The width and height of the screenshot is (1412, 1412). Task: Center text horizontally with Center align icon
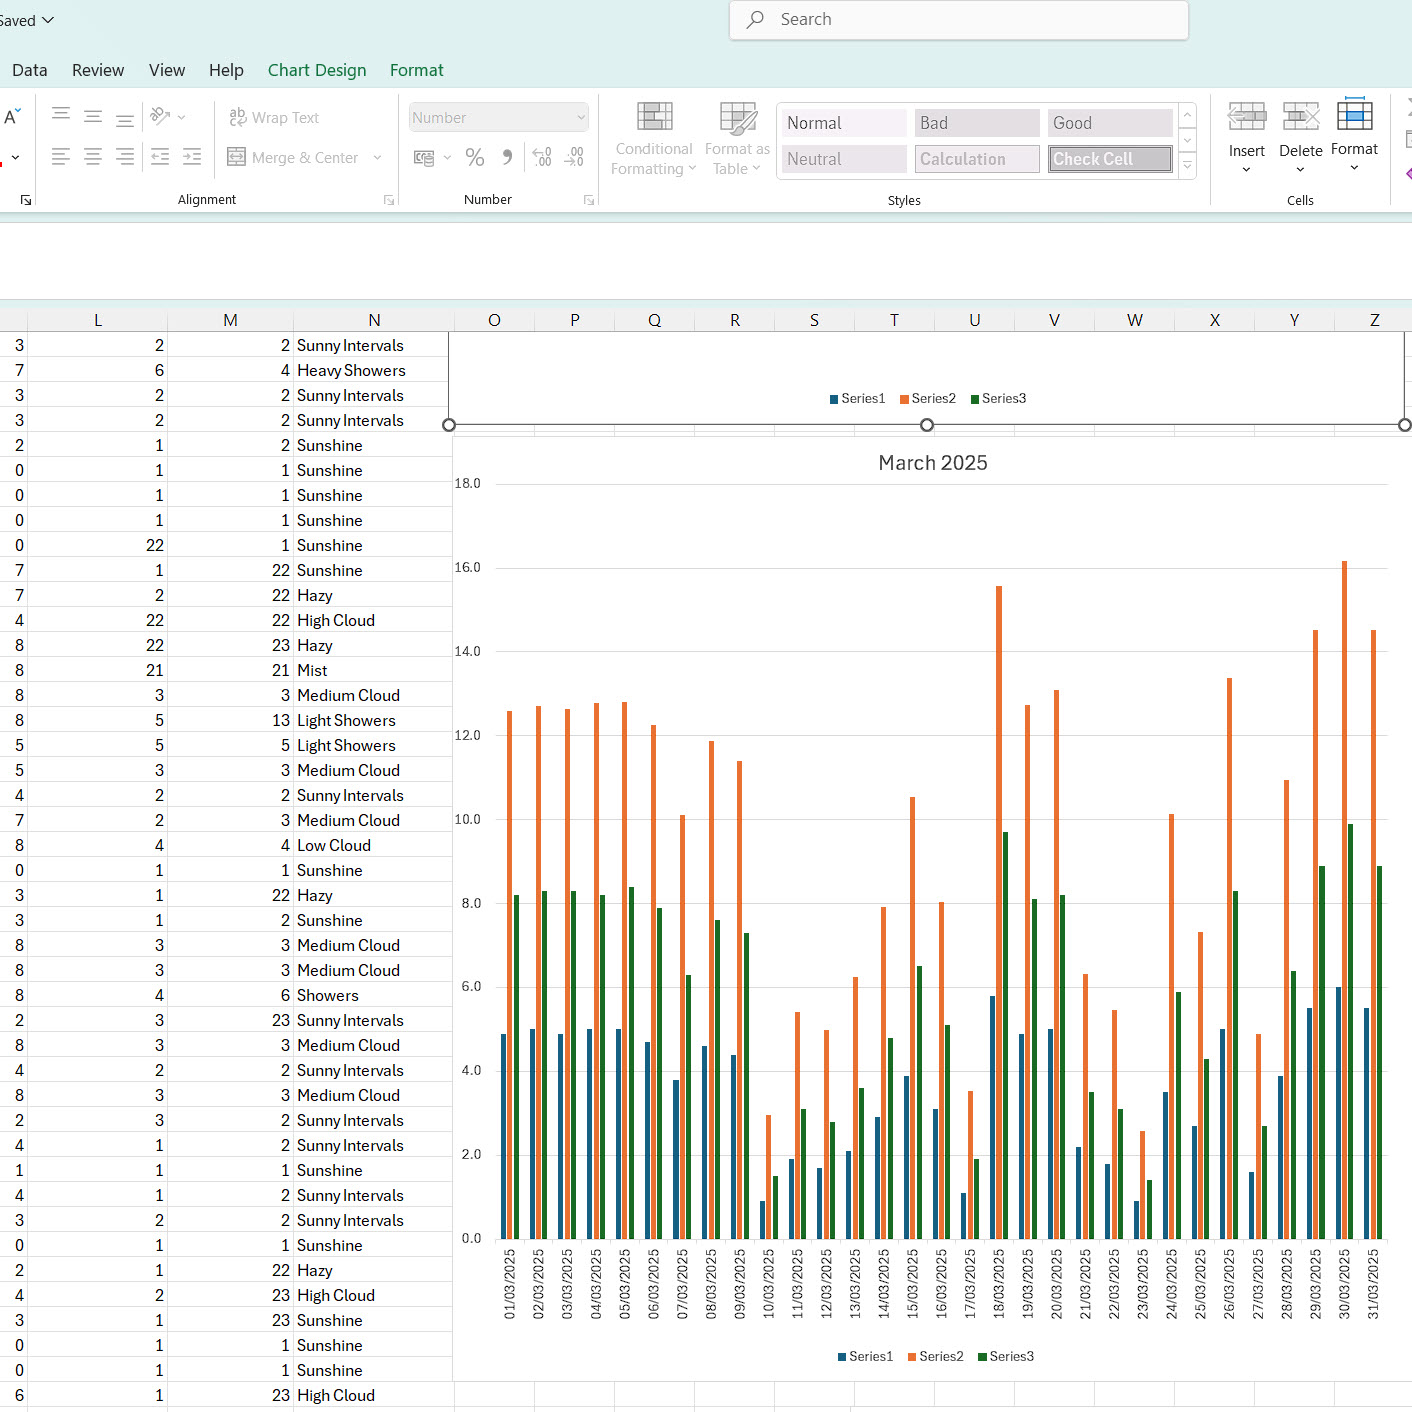tap(93, 157)
